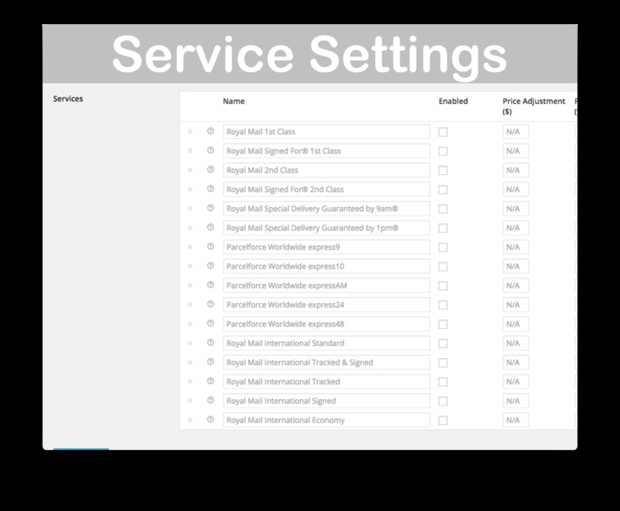Click drag handle for Parcelforce express9 row

tap(190, 247)
